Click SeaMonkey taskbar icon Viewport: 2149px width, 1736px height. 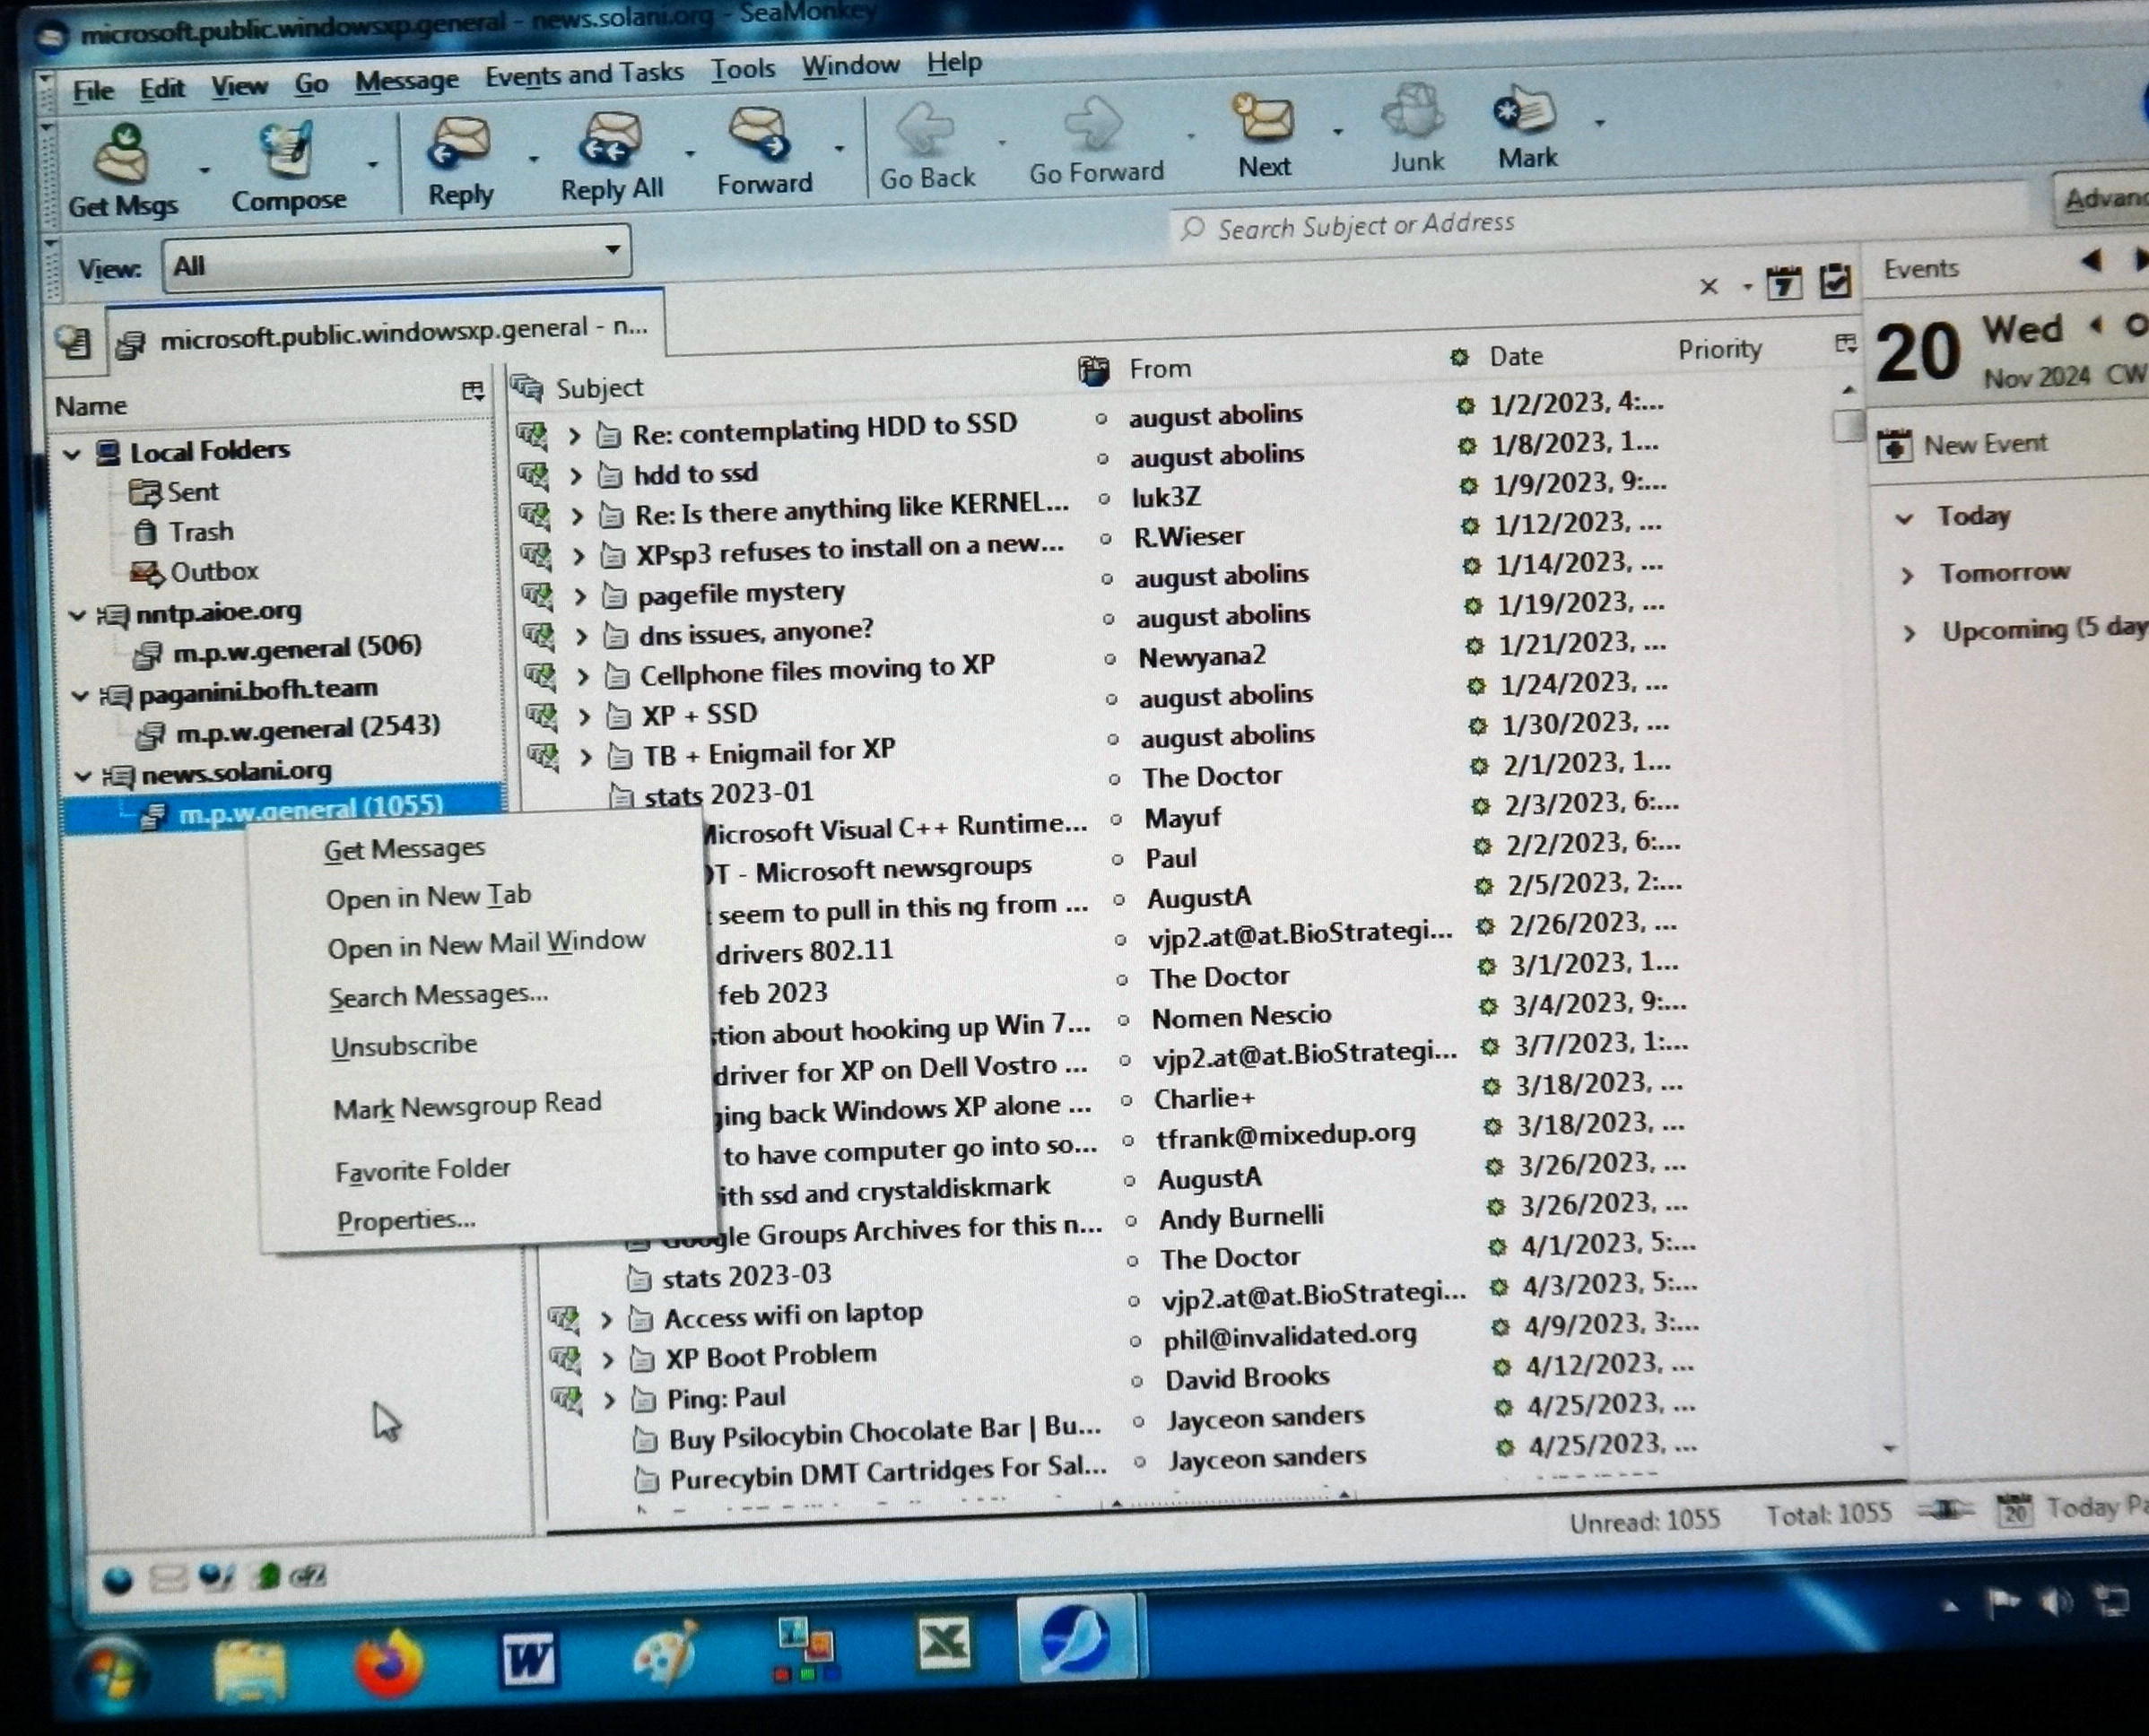coord(1075,1639)
